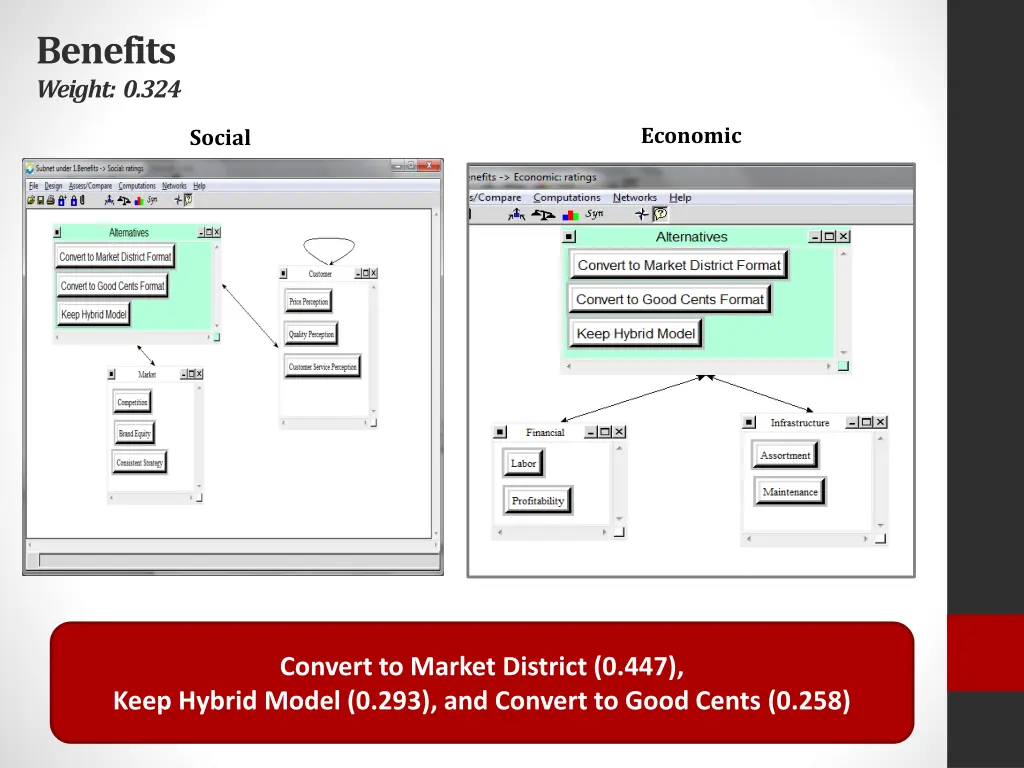Viewport: 1024px width, 768px height.
Task: Select the Maintenance node
Action: (790, 492)
